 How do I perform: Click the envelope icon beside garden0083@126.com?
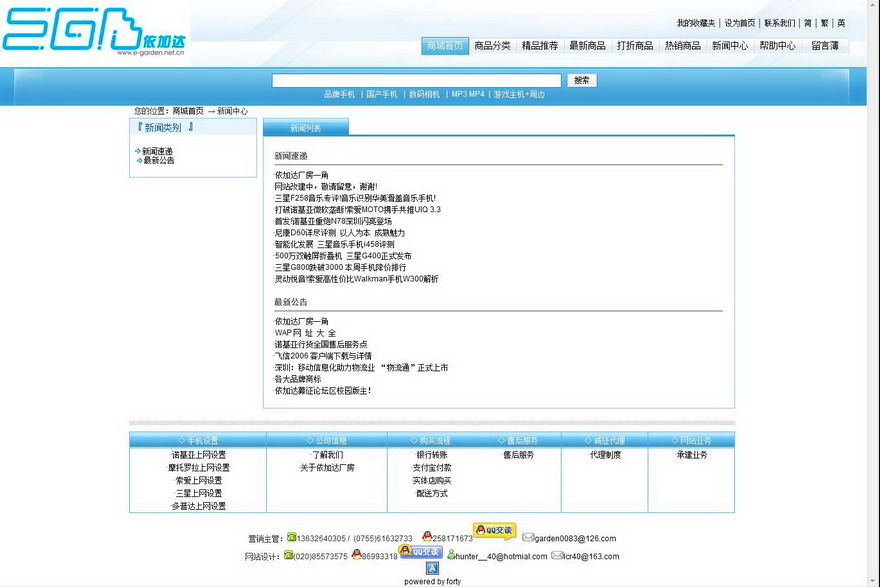tap(528, 537)
